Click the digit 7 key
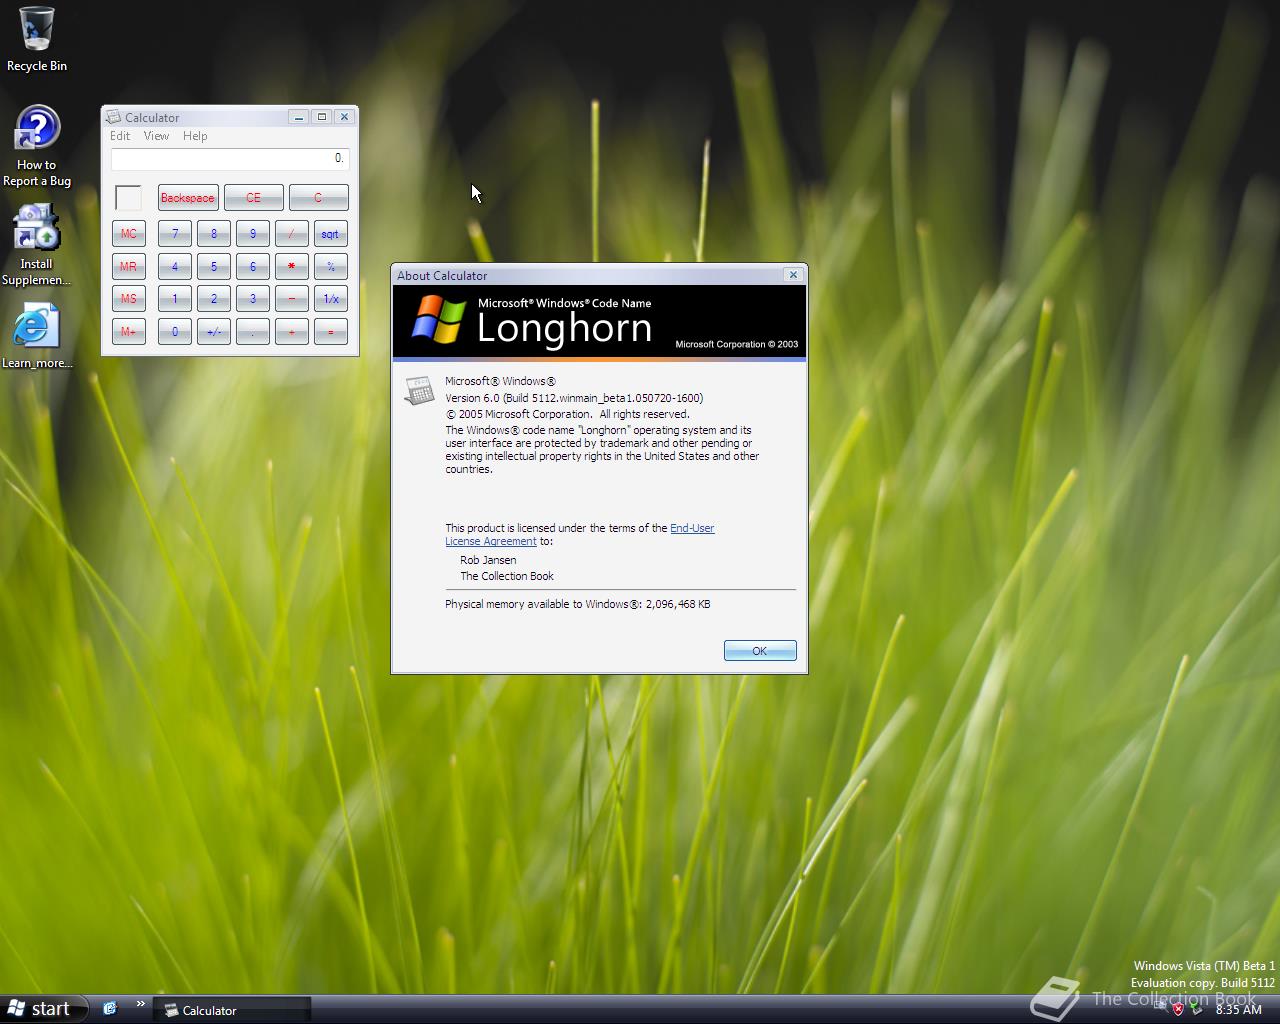 click(175, 234)
